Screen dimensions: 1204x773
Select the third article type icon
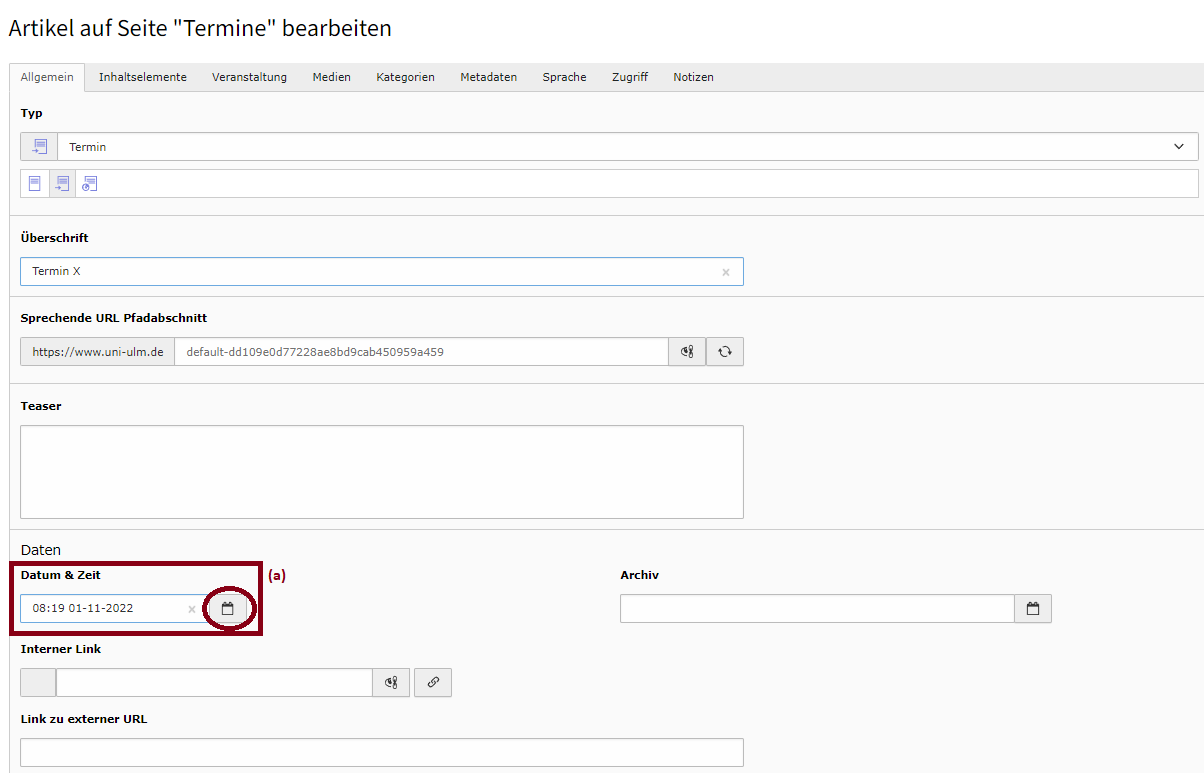(x=89, y=184)
